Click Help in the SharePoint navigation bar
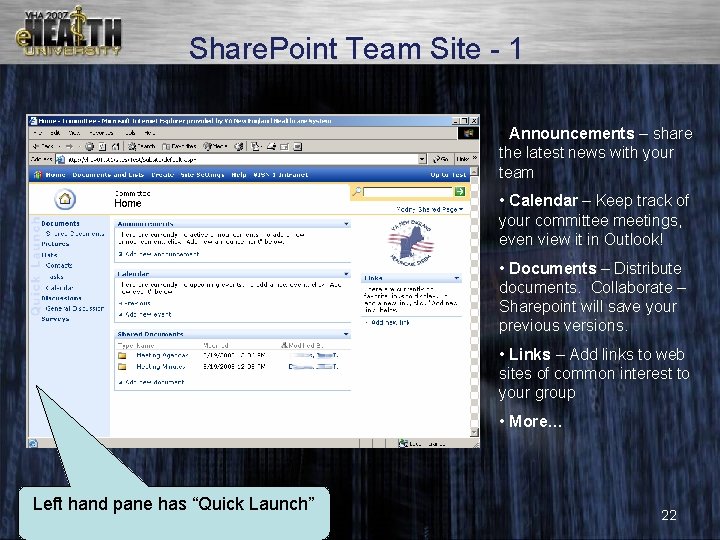 tap(239, 174)
